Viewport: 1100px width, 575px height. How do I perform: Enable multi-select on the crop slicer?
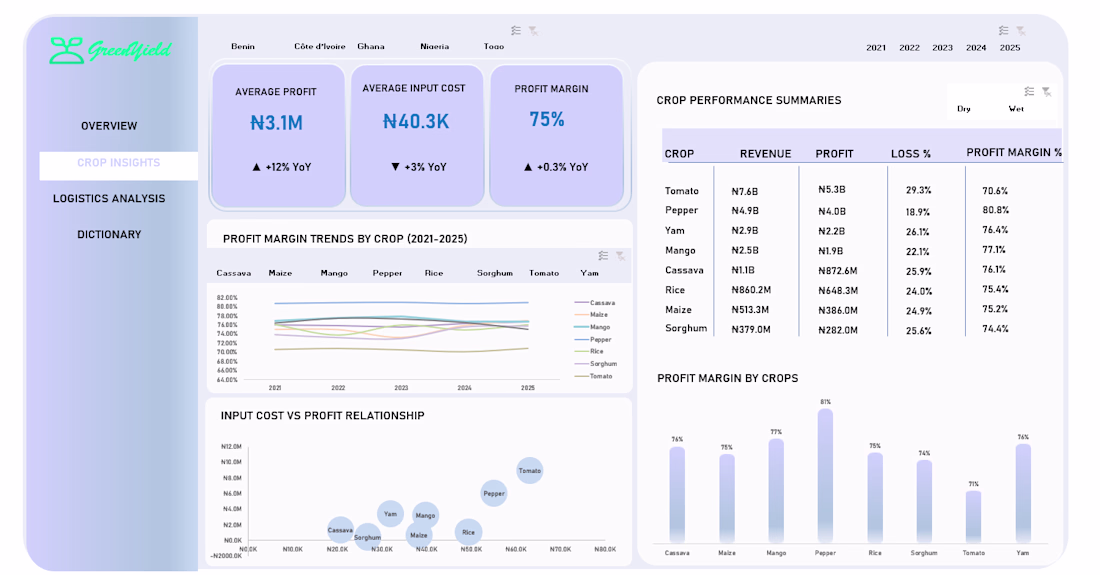point(603,256)
